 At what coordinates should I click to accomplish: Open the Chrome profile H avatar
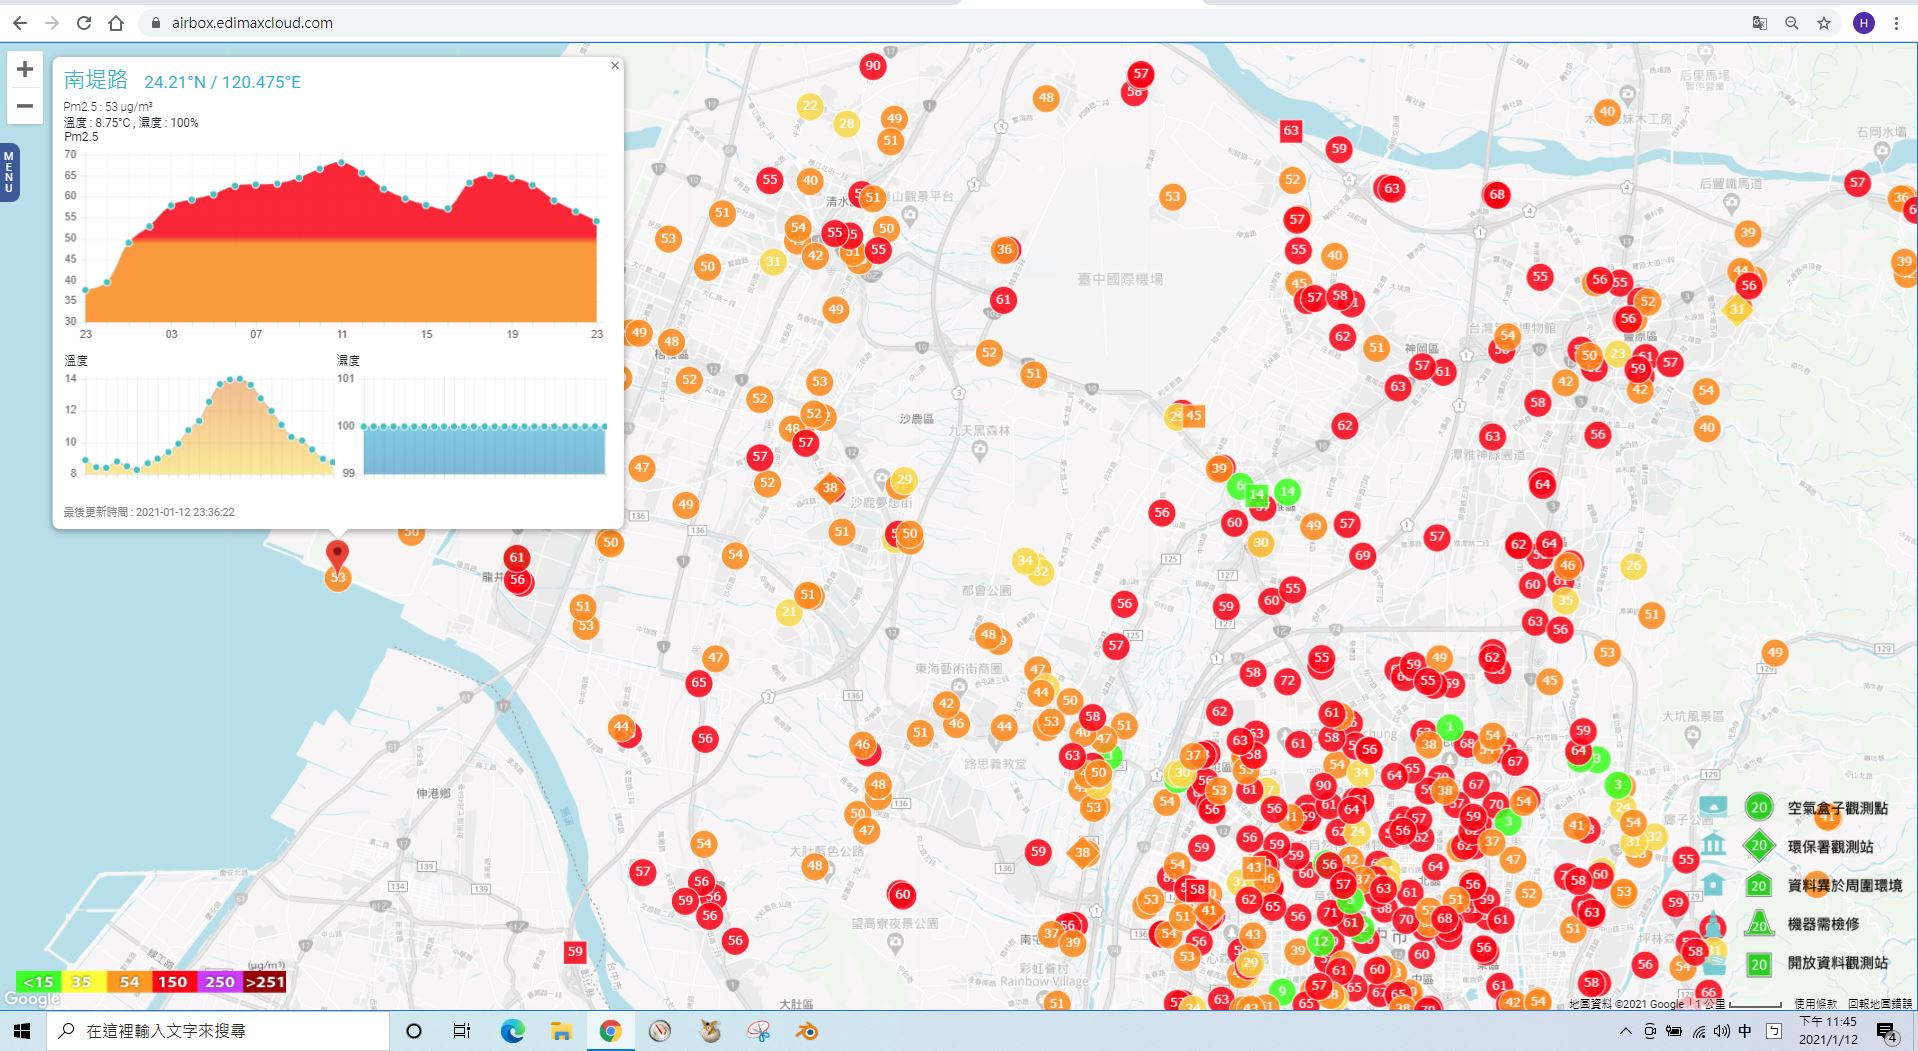[x=1863, y=23]
